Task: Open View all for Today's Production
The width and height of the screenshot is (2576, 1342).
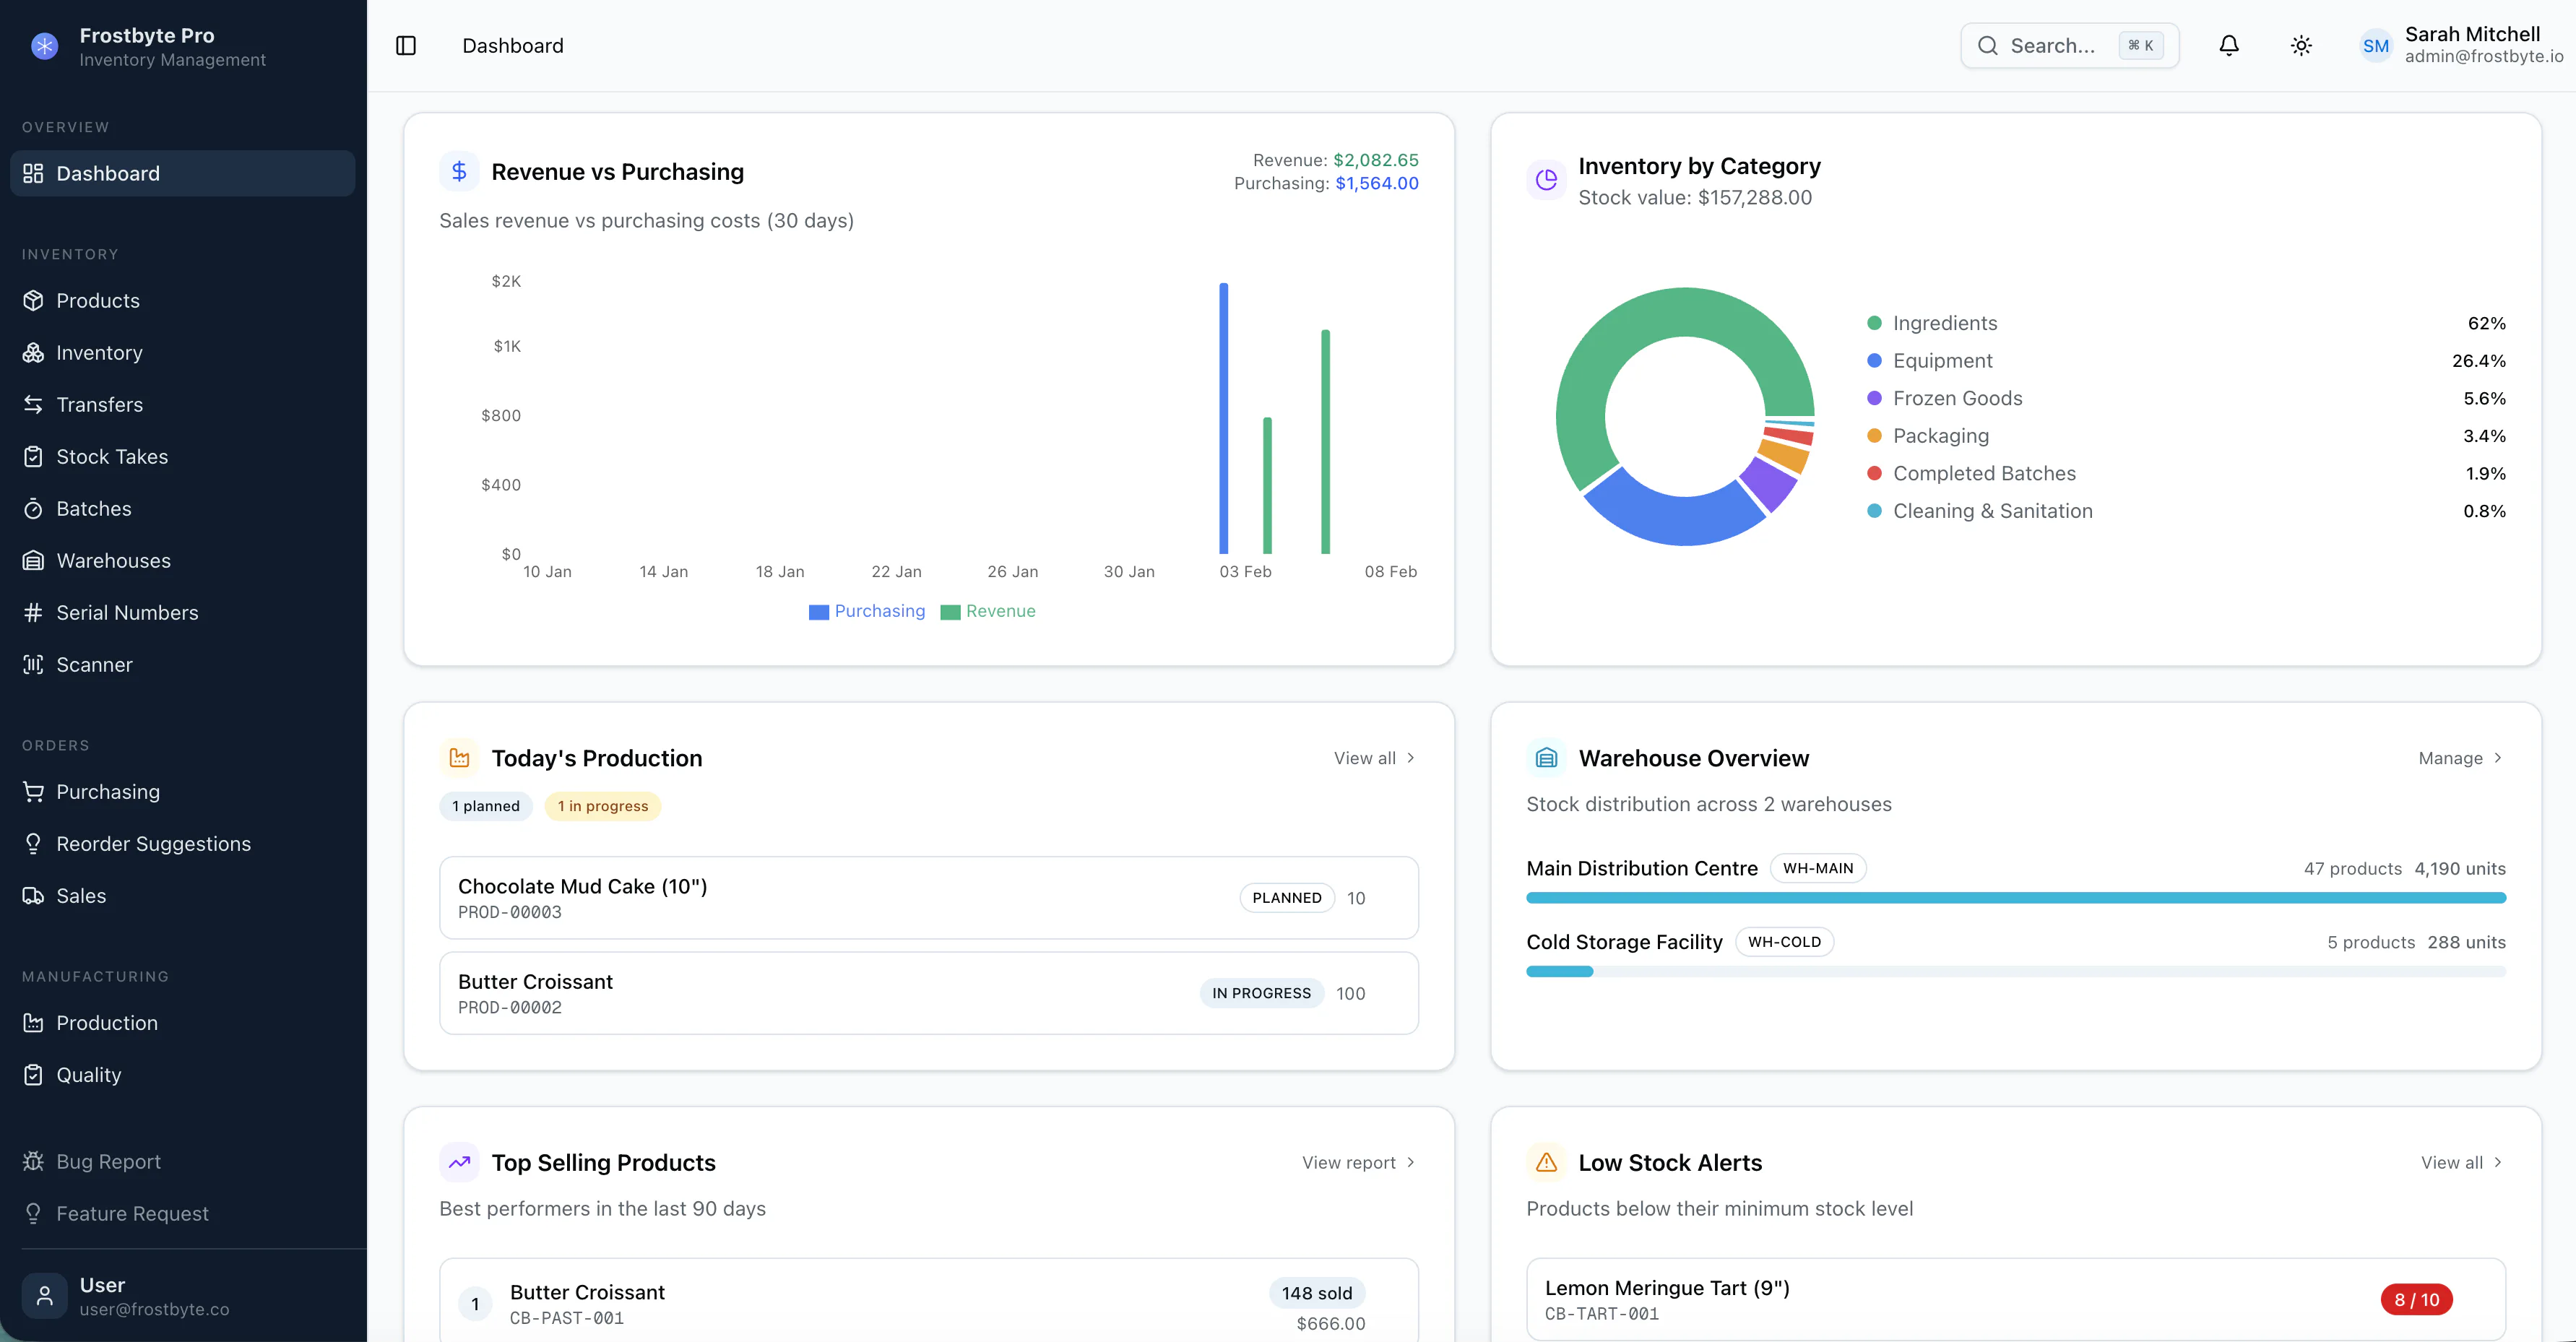Action: pos(1375,758)
